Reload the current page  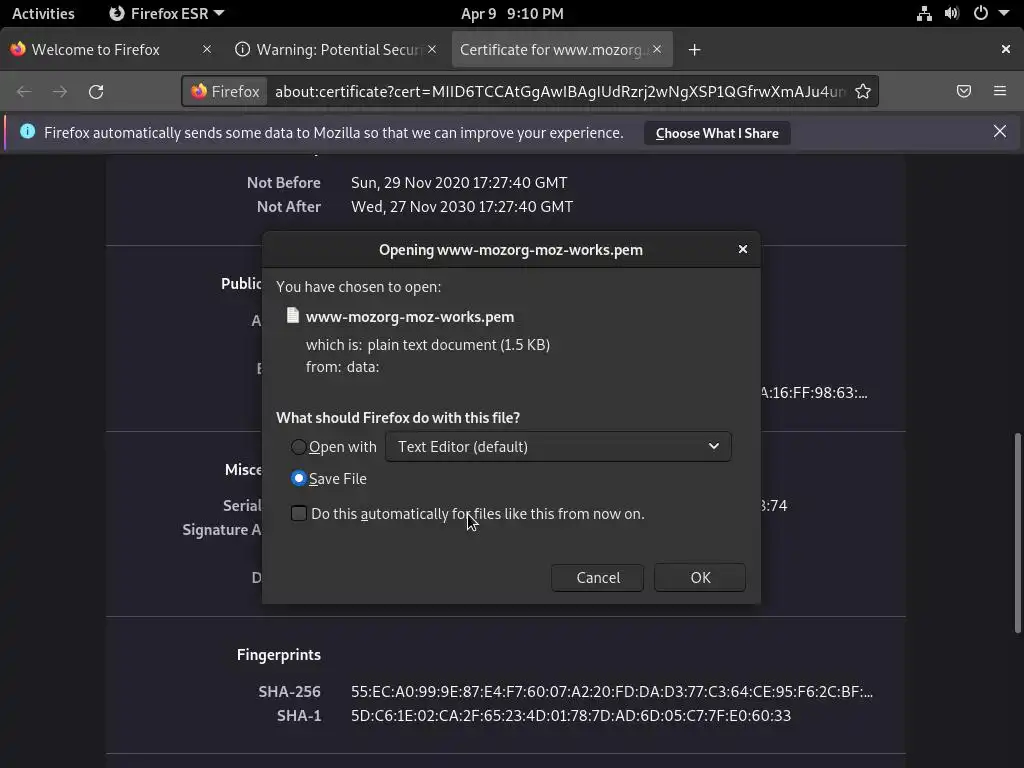[96, 91]
